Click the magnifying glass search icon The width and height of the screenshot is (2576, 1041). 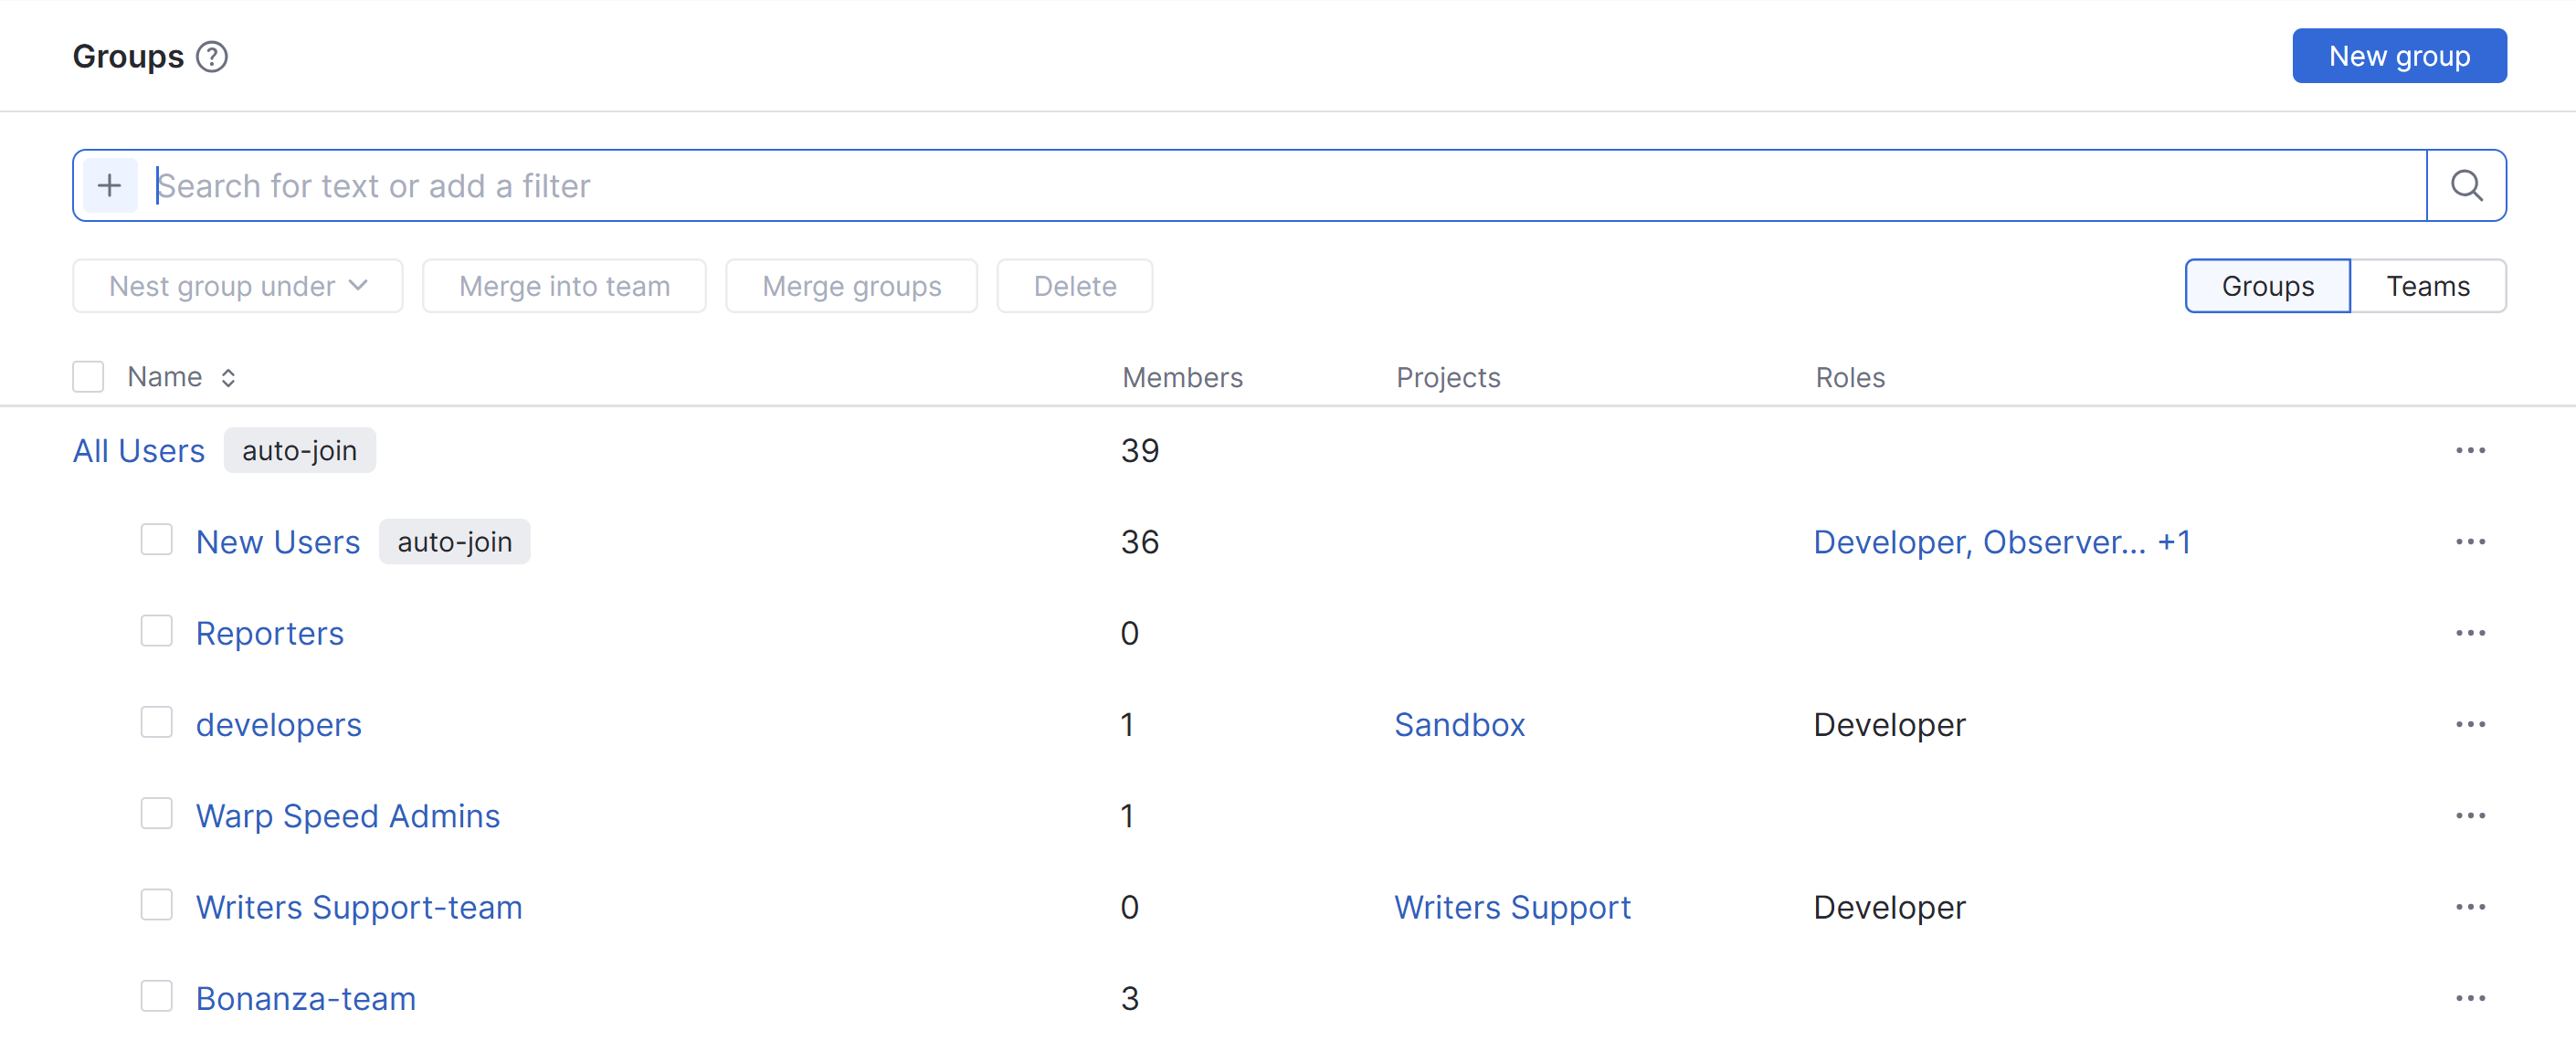point(2465,186)
